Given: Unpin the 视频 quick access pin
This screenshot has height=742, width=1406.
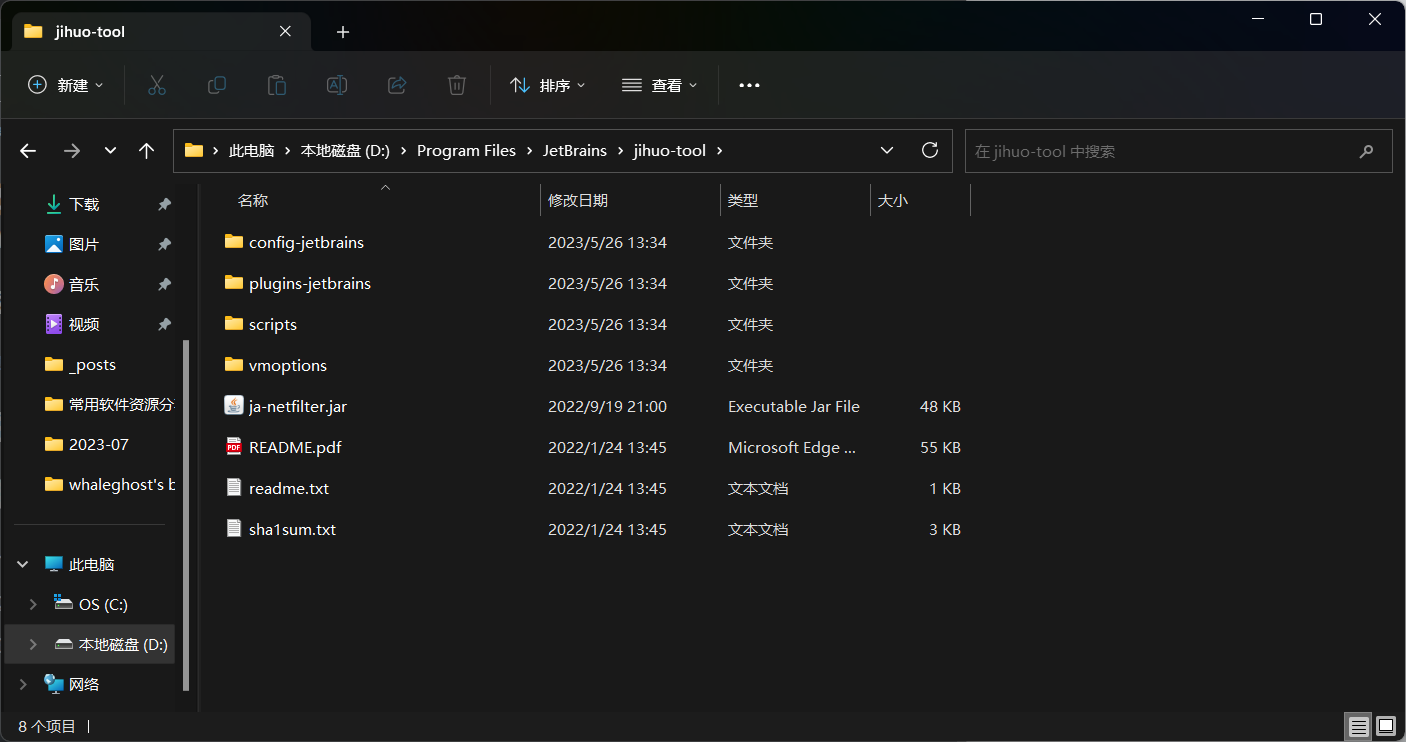Looking at the screenshot, I should click(164, 324).
